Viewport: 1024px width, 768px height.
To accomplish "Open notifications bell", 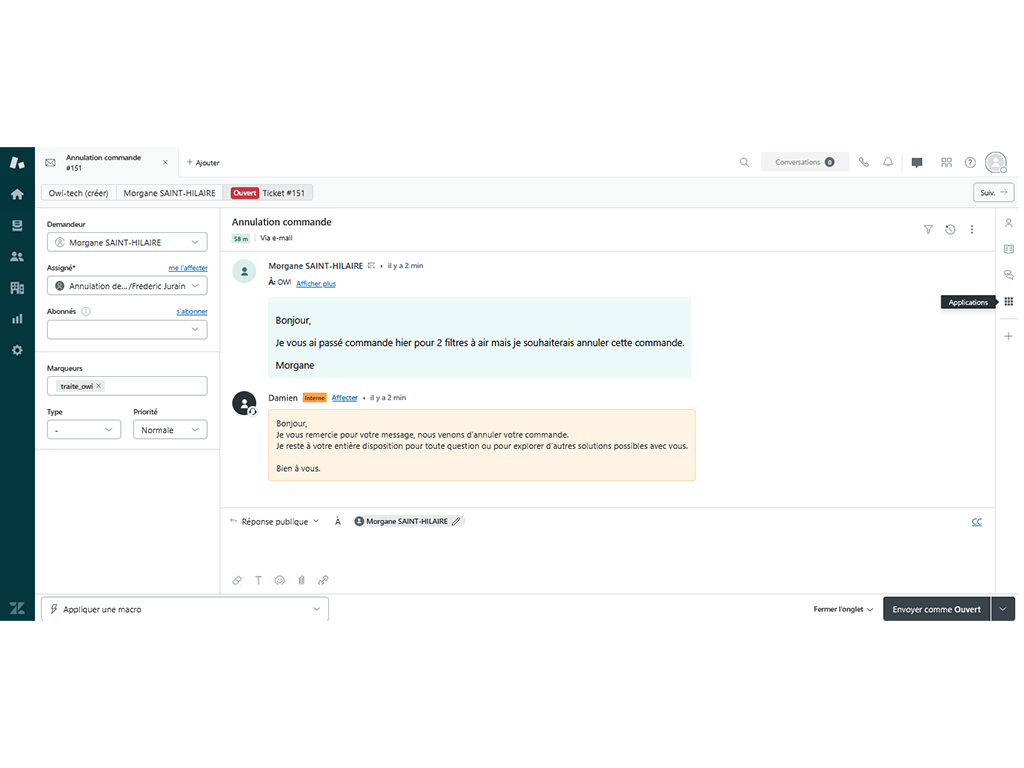I will pyautogui.click(x=888, y=162).
